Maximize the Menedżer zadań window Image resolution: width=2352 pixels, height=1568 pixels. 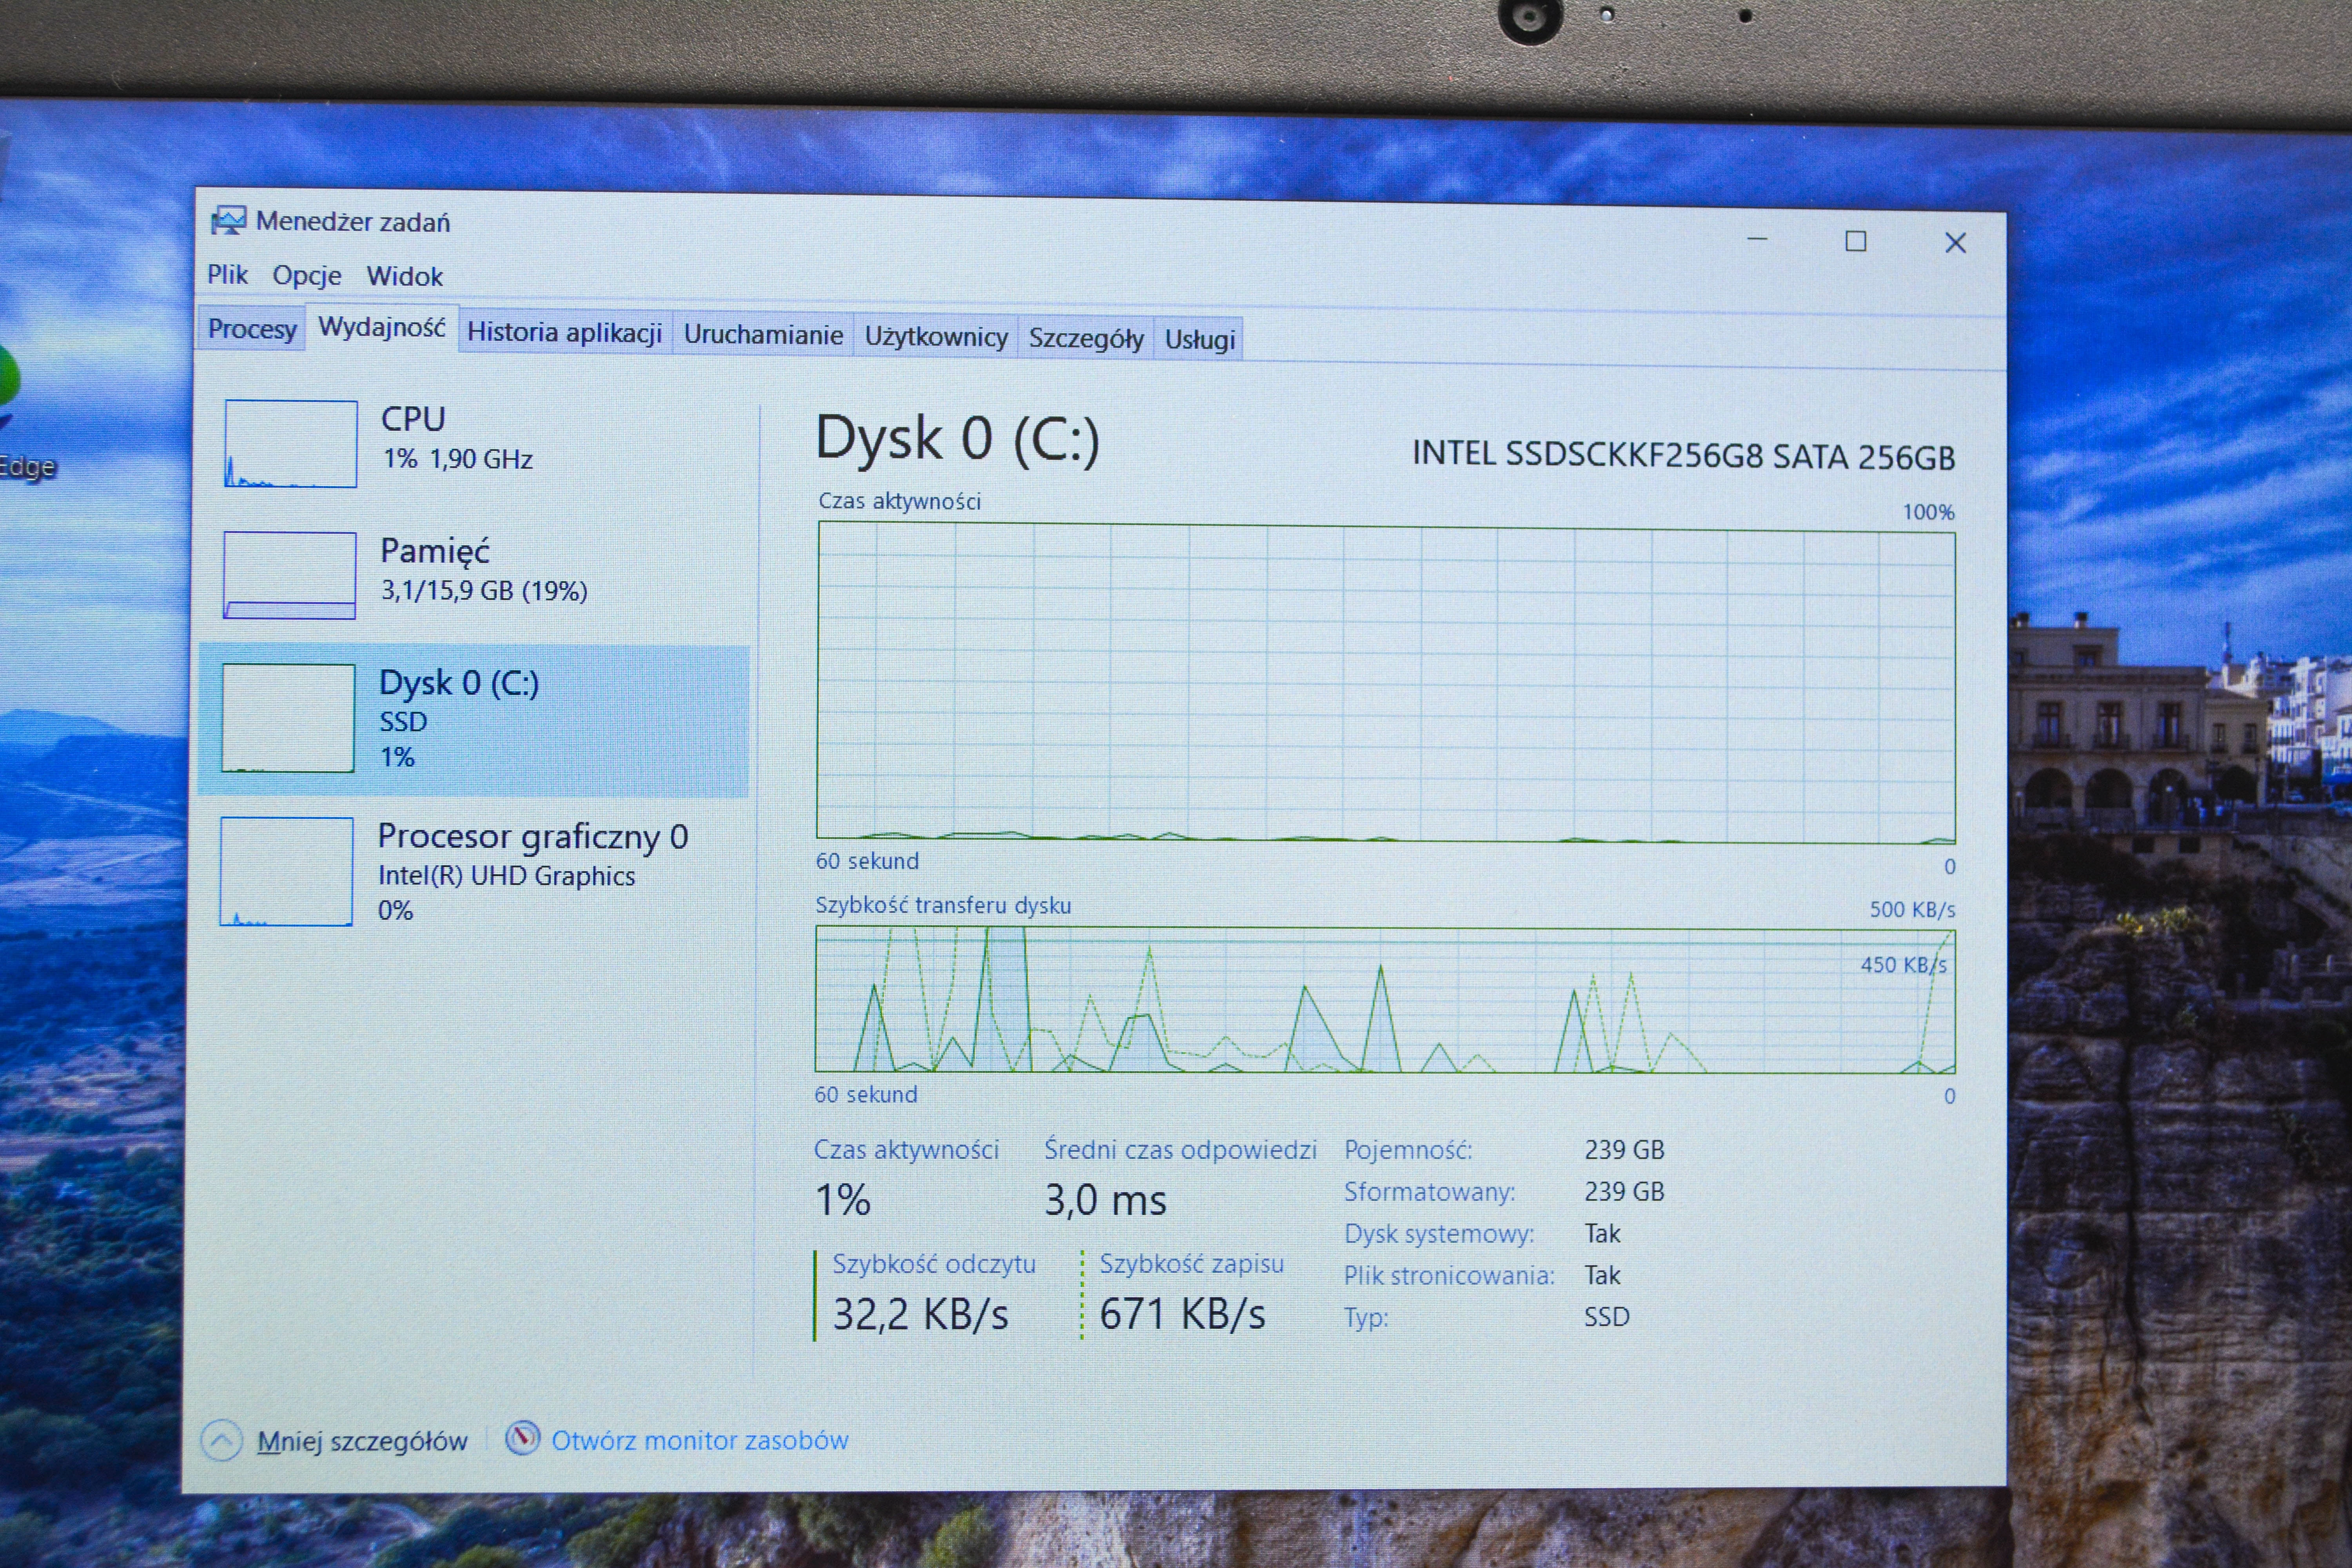point(1856,241)
